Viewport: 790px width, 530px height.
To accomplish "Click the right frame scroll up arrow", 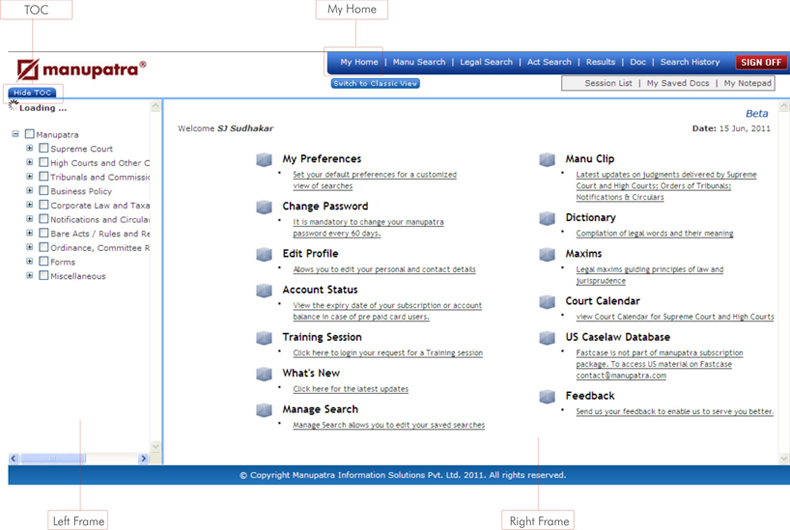I will click(x=783, y=106).
